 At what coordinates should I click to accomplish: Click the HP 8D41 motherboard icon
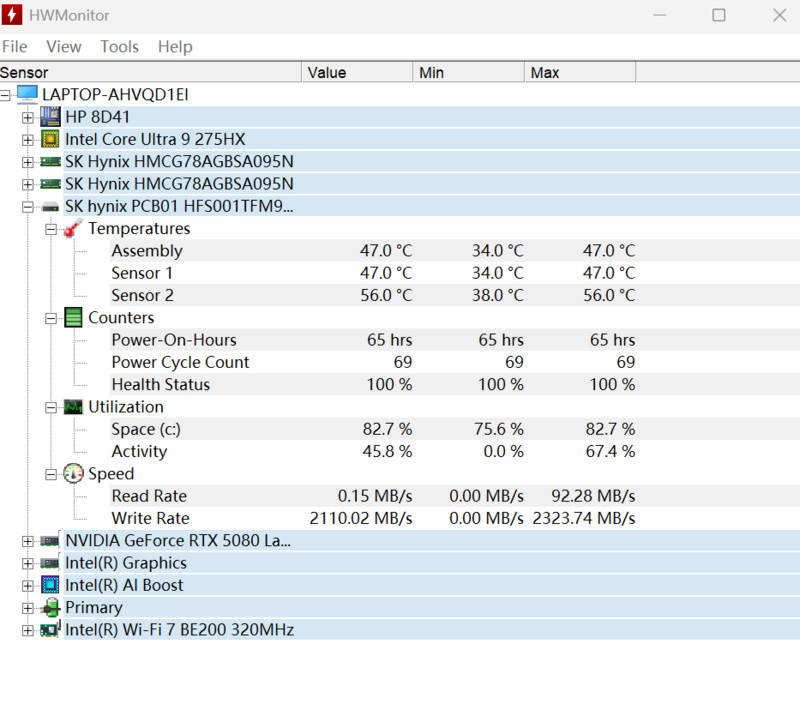coord(50,117)
